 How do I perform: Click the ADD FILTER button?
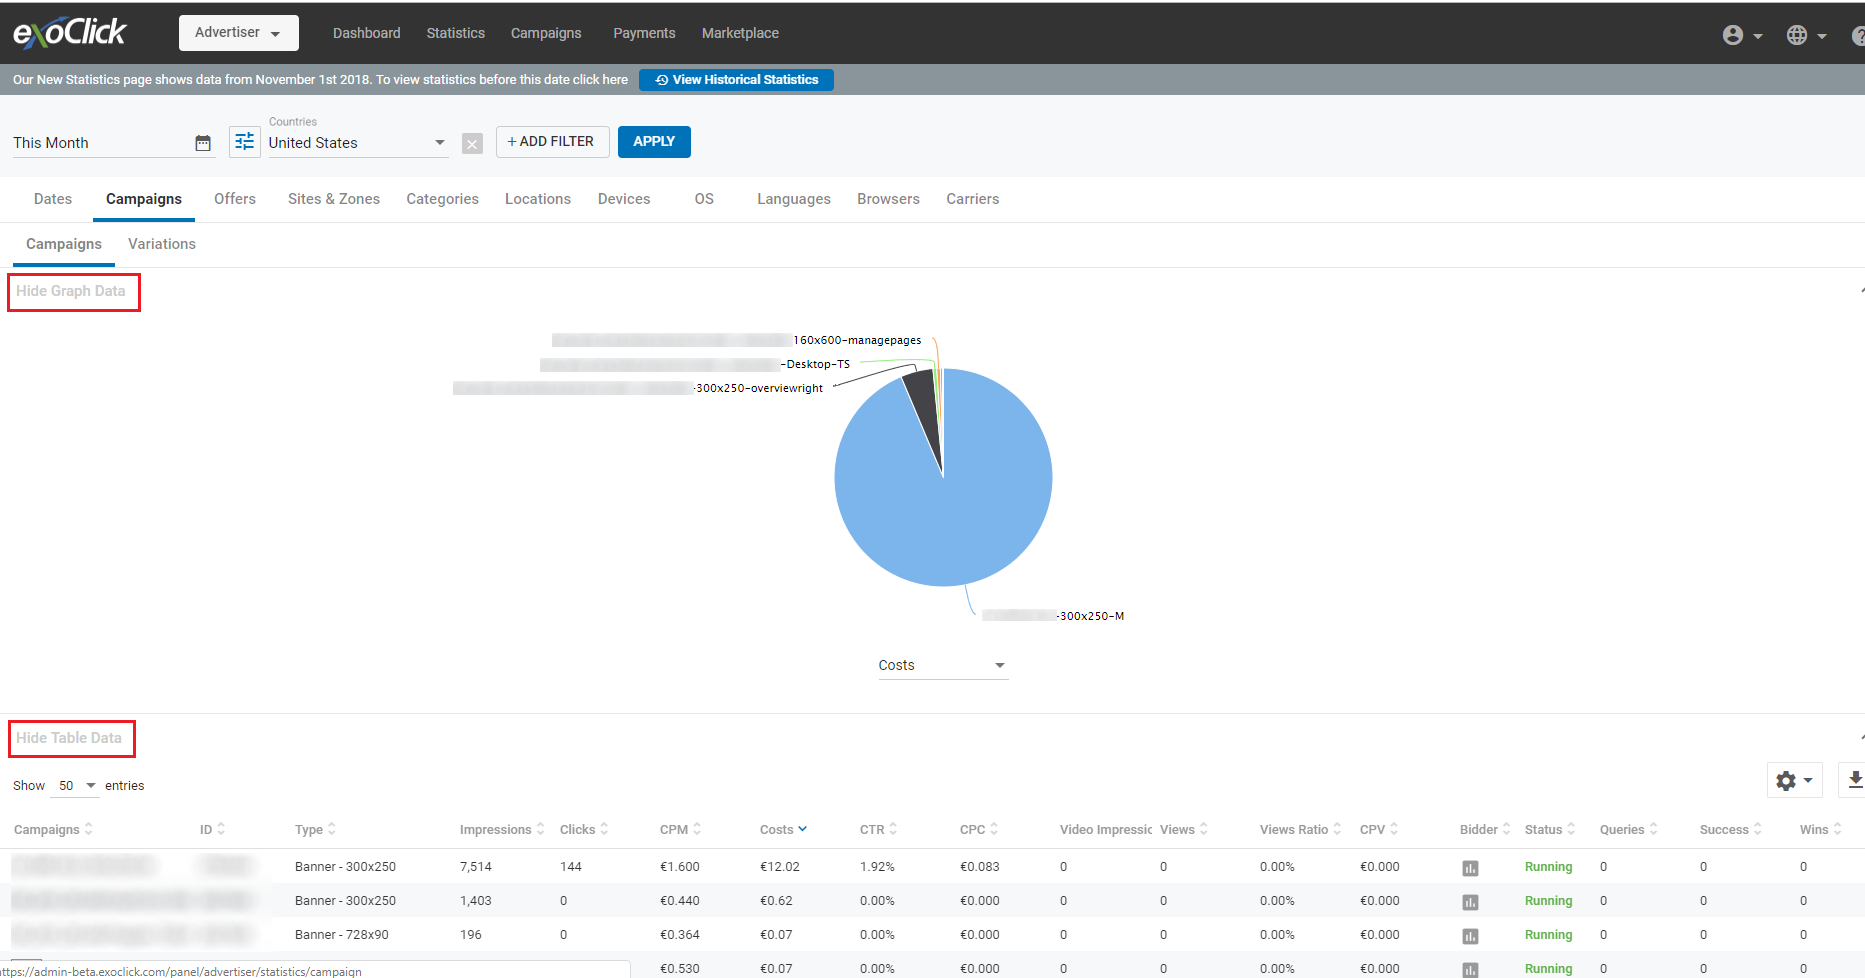(552, 142)
